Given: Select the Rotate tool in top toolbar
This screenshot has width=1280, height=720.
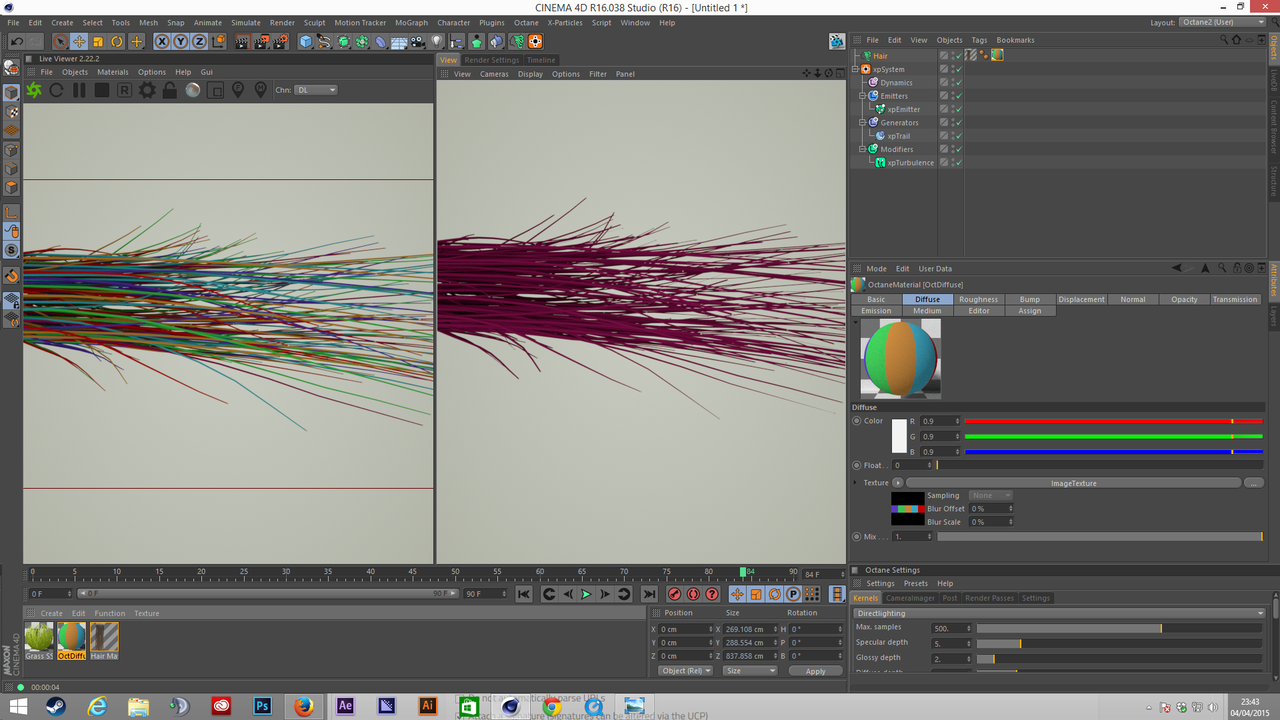Looking at the screenshot, I should 117,41.
